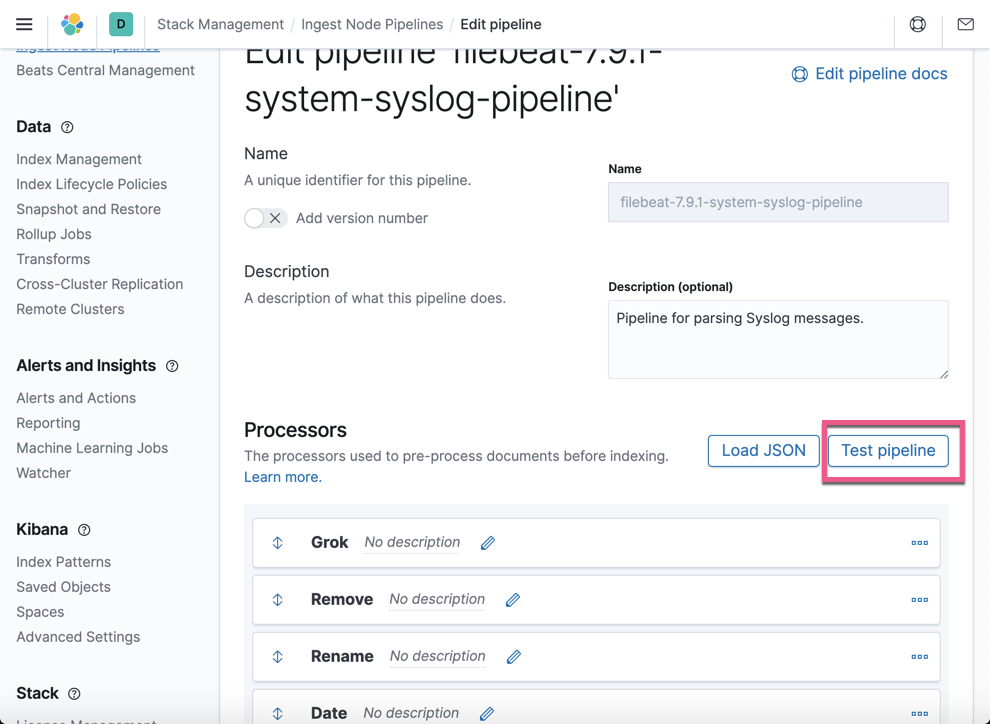Open Advanced Settings in sidebar
The image size is (990, 724).
[78, 637]
